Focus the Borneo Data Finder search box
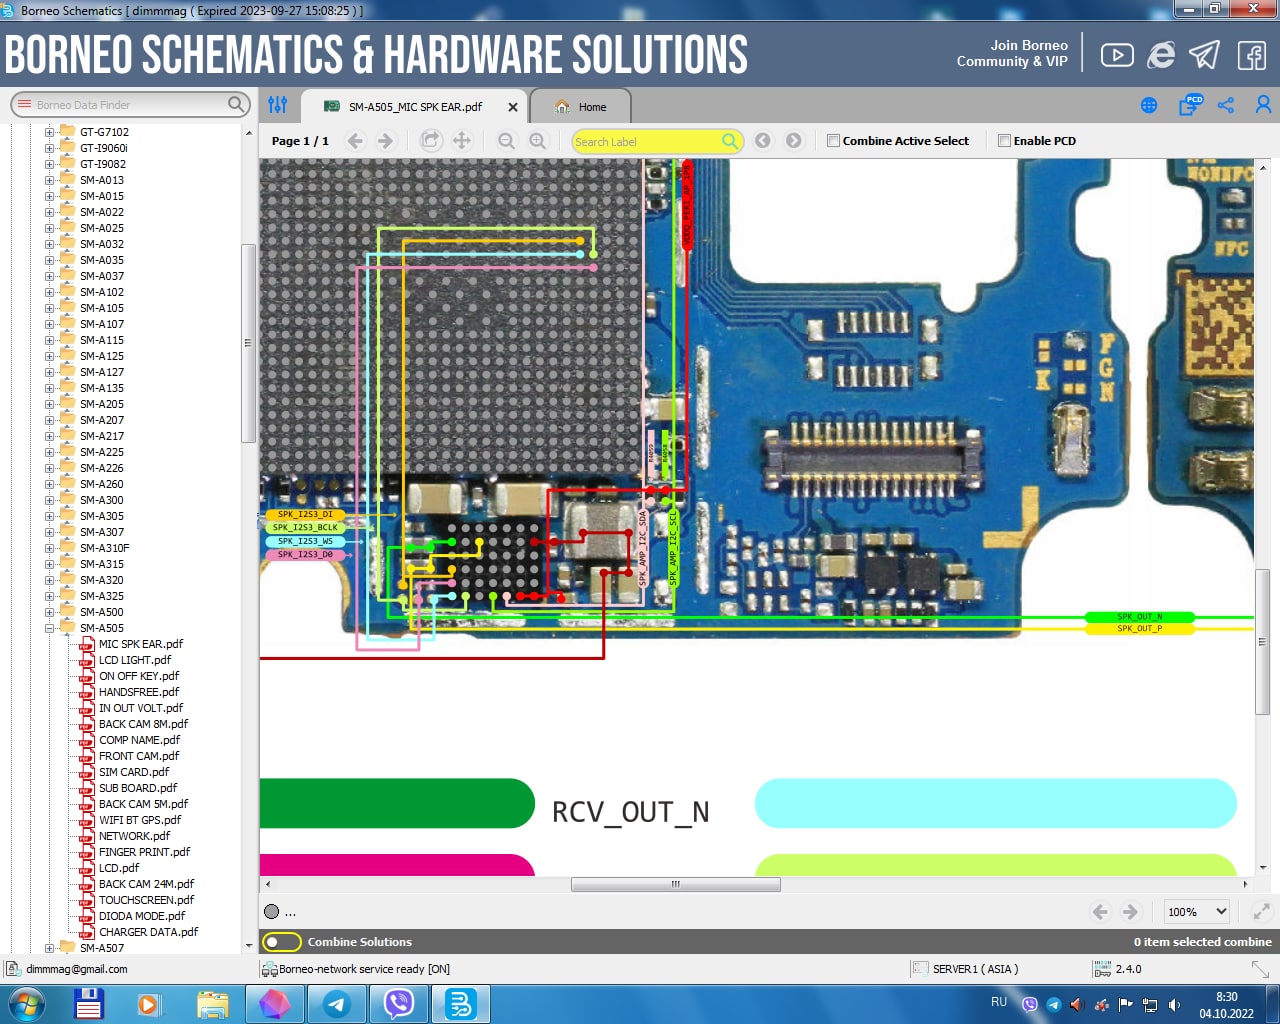Viewport: 1280px width, 1024px height. 130,104
